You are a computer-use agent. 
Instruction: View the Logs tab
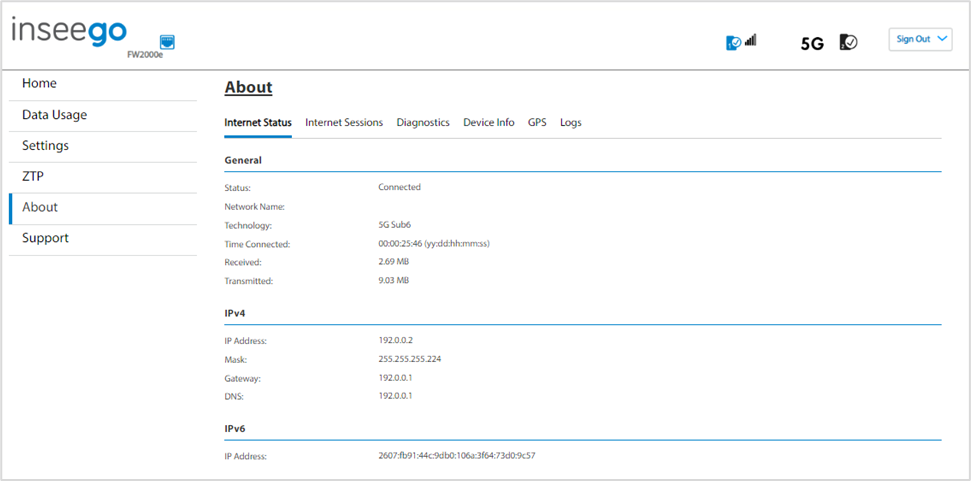571,123
